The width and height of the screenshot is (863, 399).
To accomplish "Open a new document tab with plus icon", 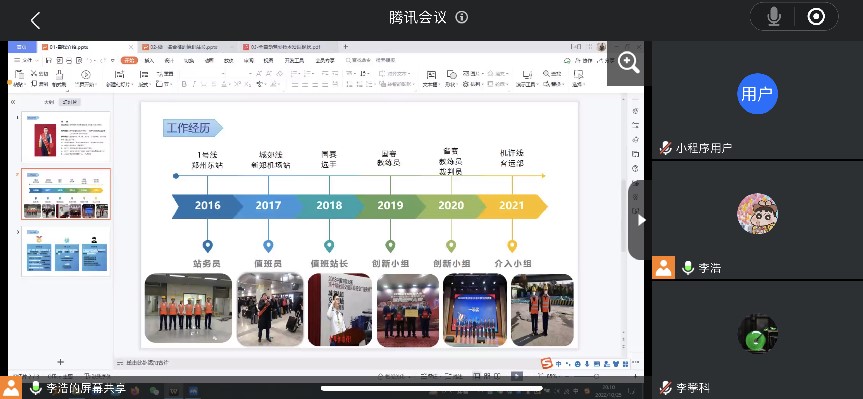I will [x=346, y=47].
